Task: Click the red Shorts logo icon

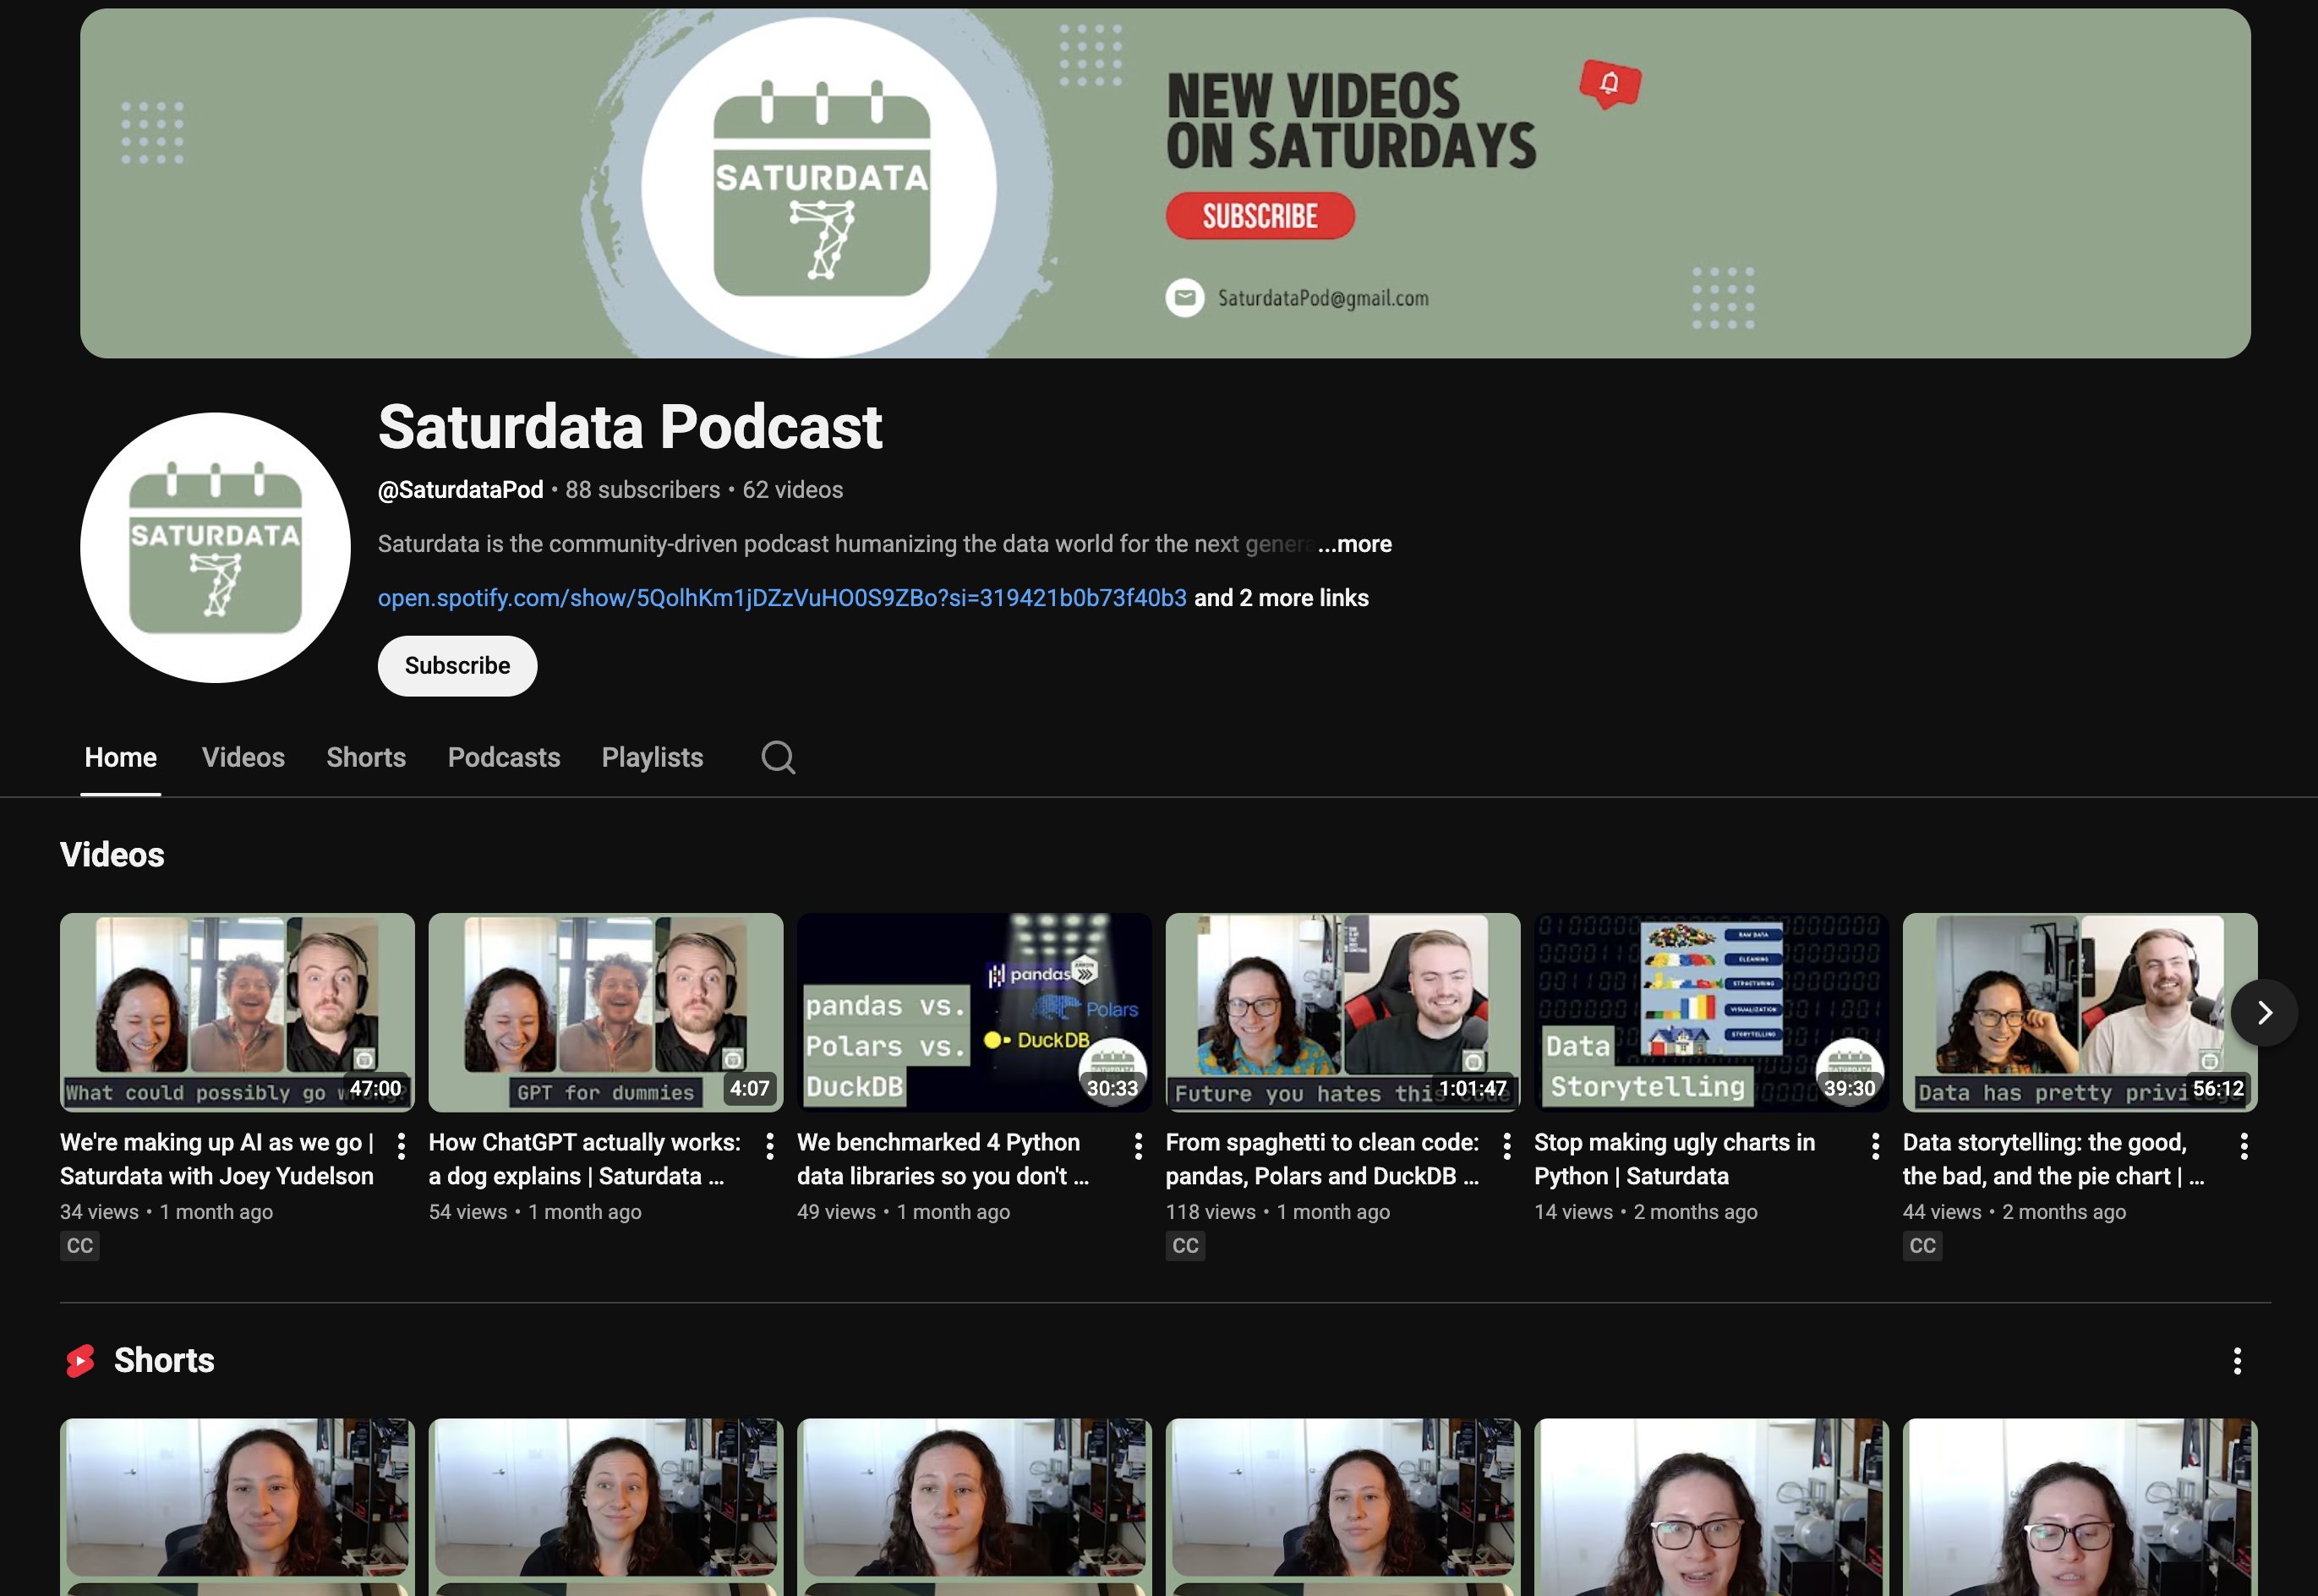Action: tap(80, 1360)
